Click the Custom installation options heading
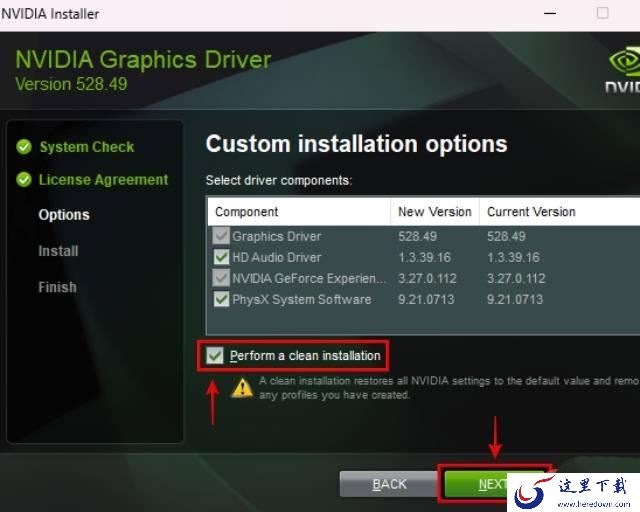This screenshot has width=640, height=512. coord(356,144)
